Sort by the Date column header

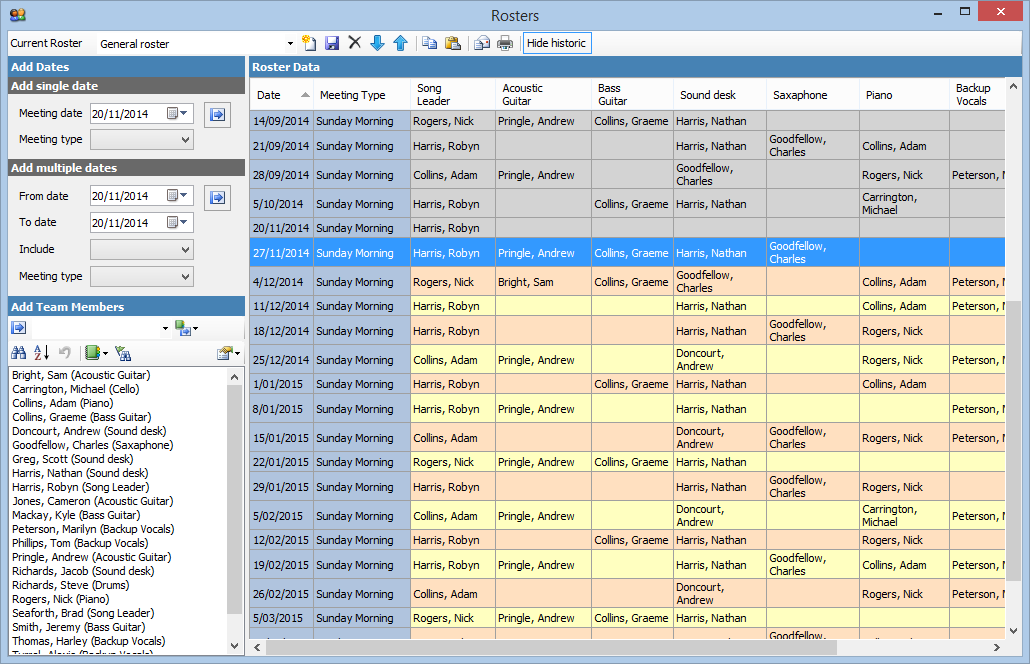[x=281, y=95]
